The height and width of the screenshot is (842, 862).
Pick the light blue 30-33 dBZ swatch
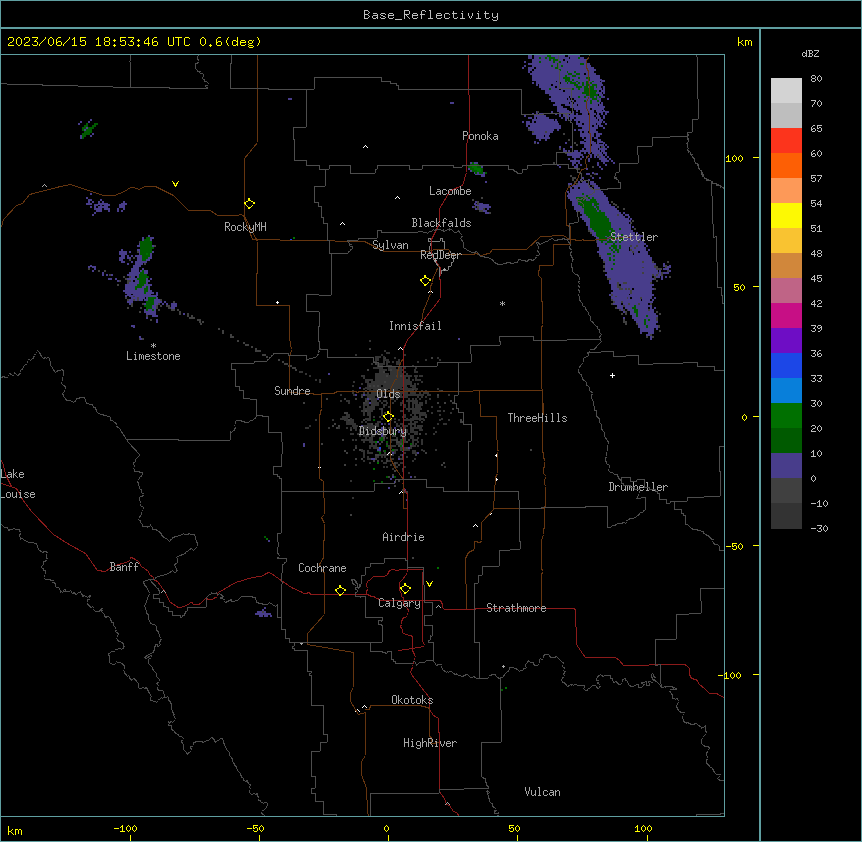(786, 391)
